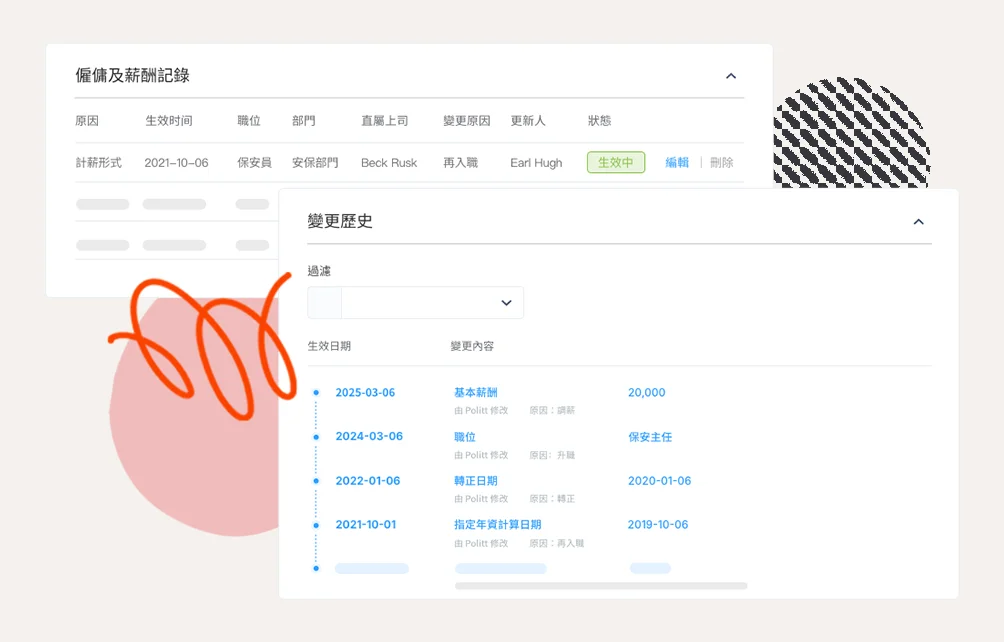Click the 生效中 status badge
This screenshot has width=1004, height=642.
[x=615, y=163]
